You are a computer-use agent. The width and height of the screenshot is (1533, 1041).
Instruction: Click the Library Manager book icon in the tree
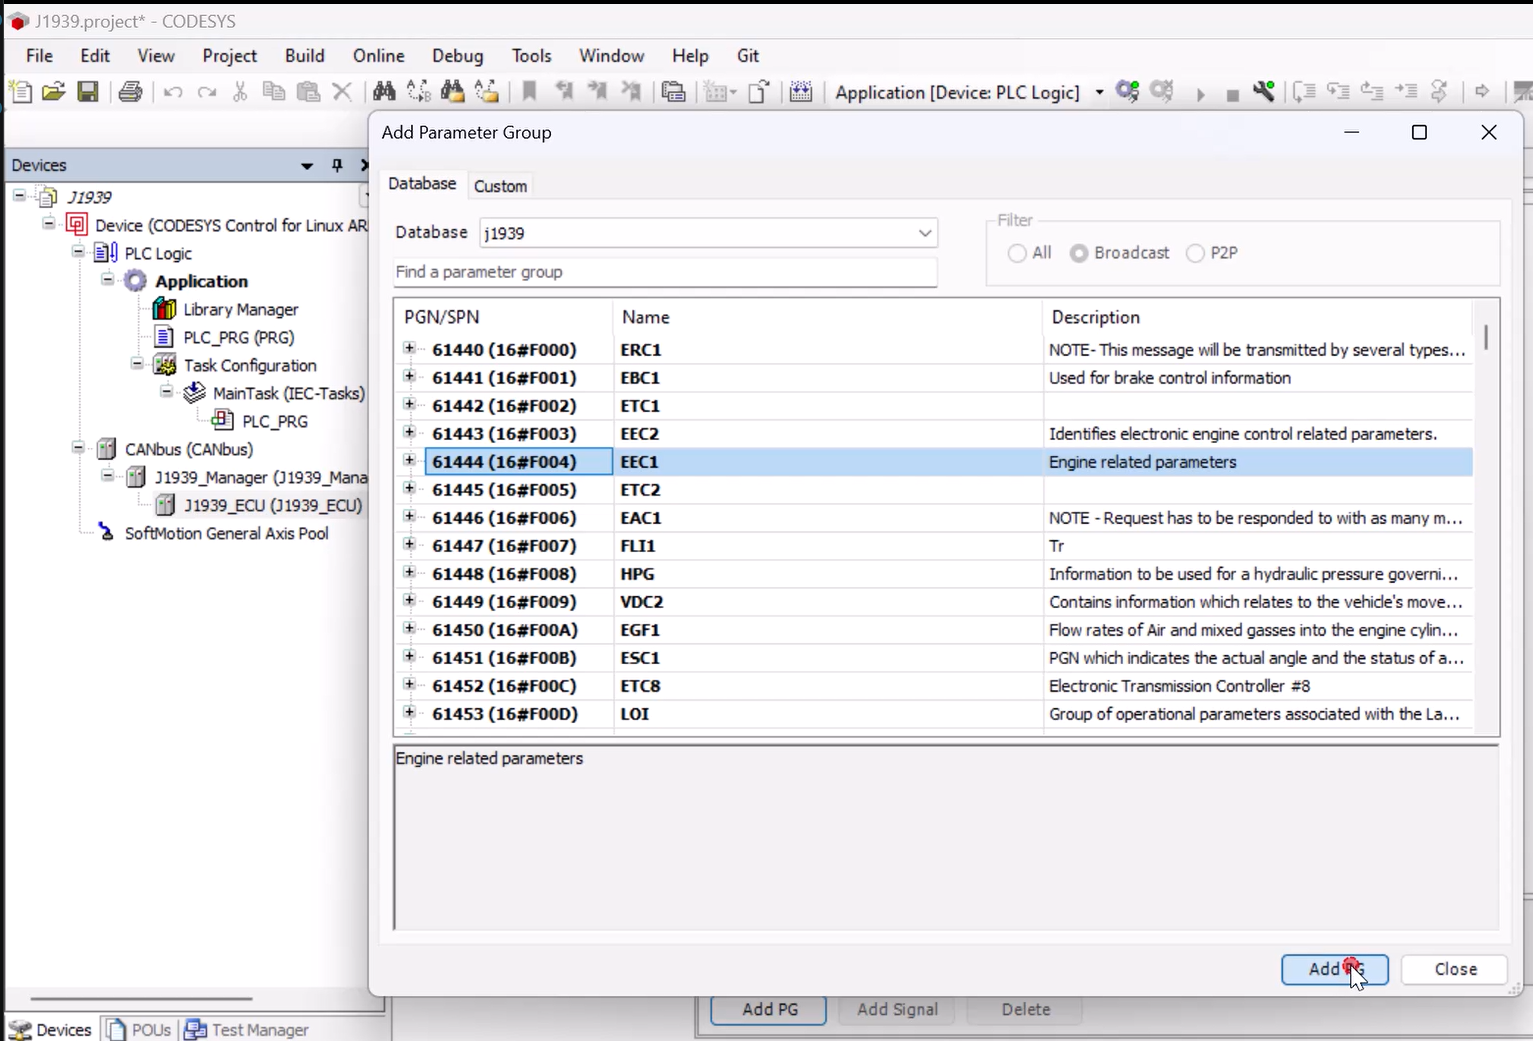point(165,309)
